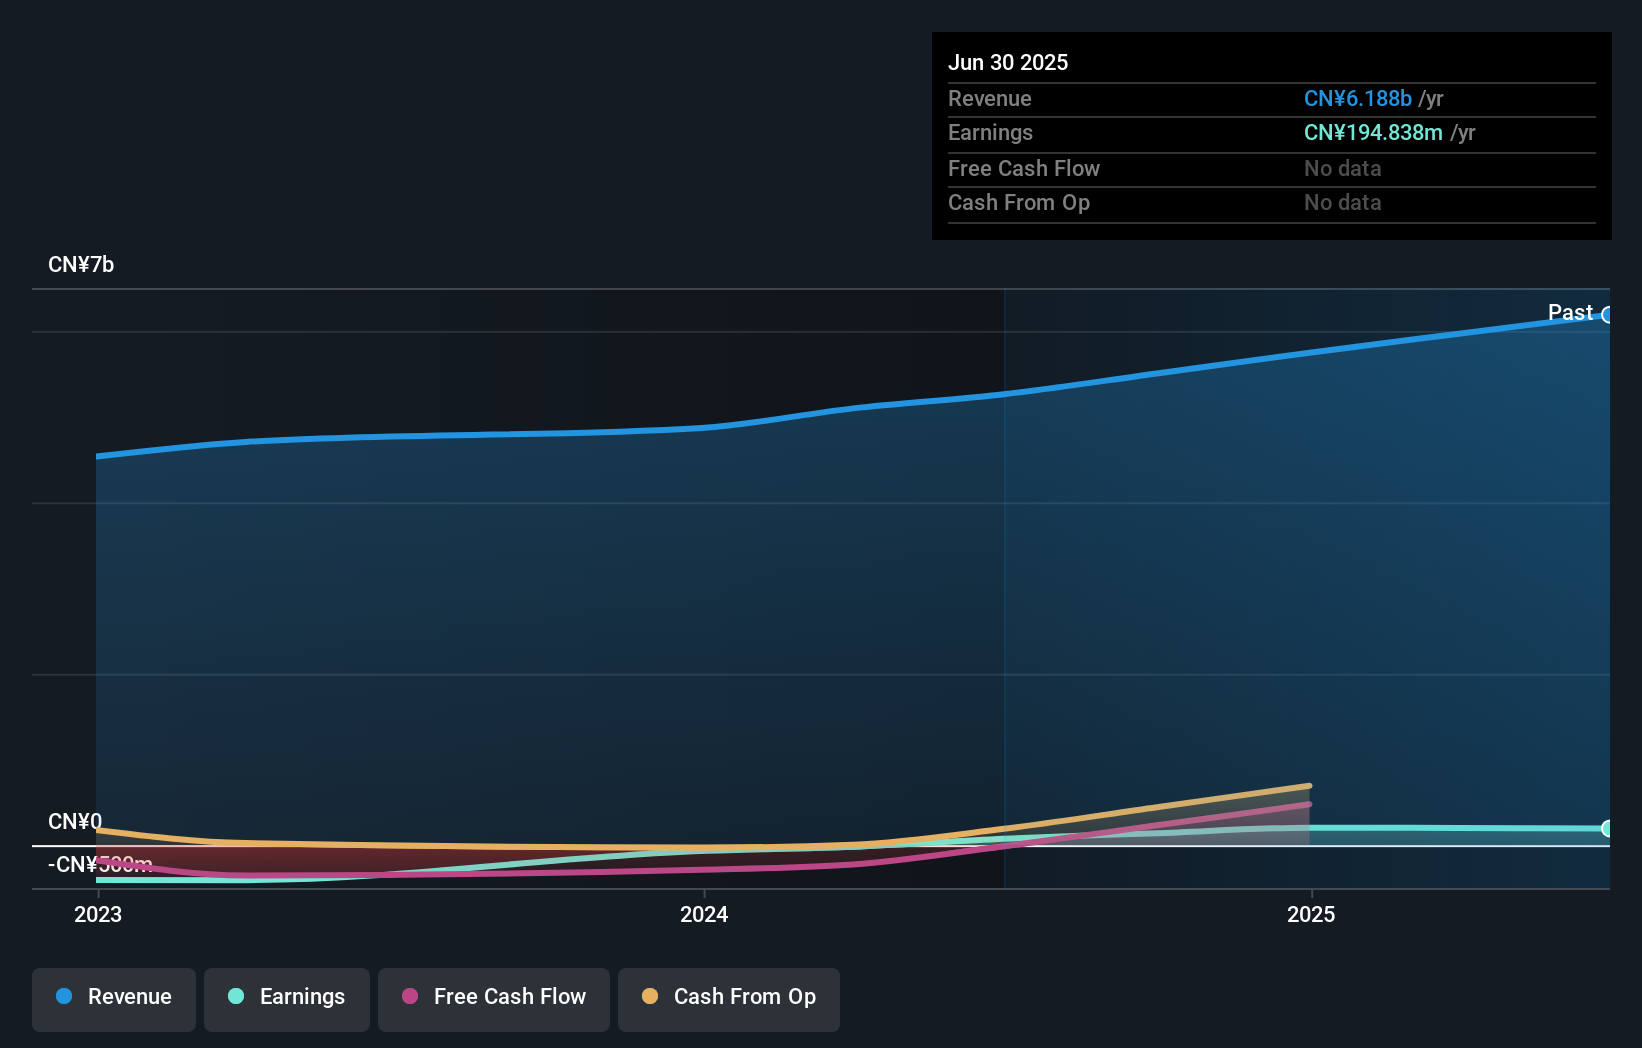The height and width of the screenshot is (1048, 1642).
Task: Click the orange Cash From Op dot icon
Action: pyautogui.click(x=649, y=997)
